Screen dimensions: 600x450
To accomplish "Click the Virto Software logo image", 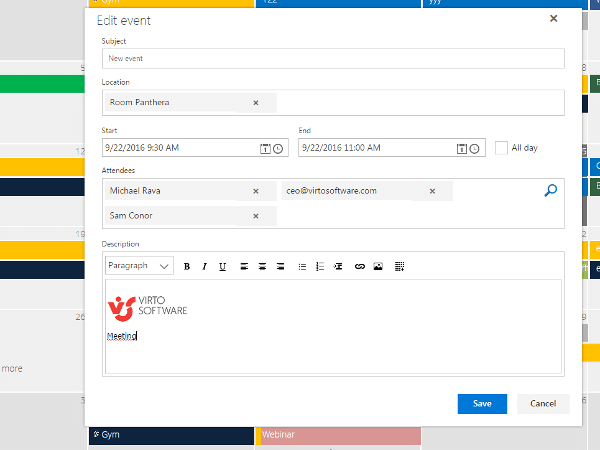I will tap(147, 308).
